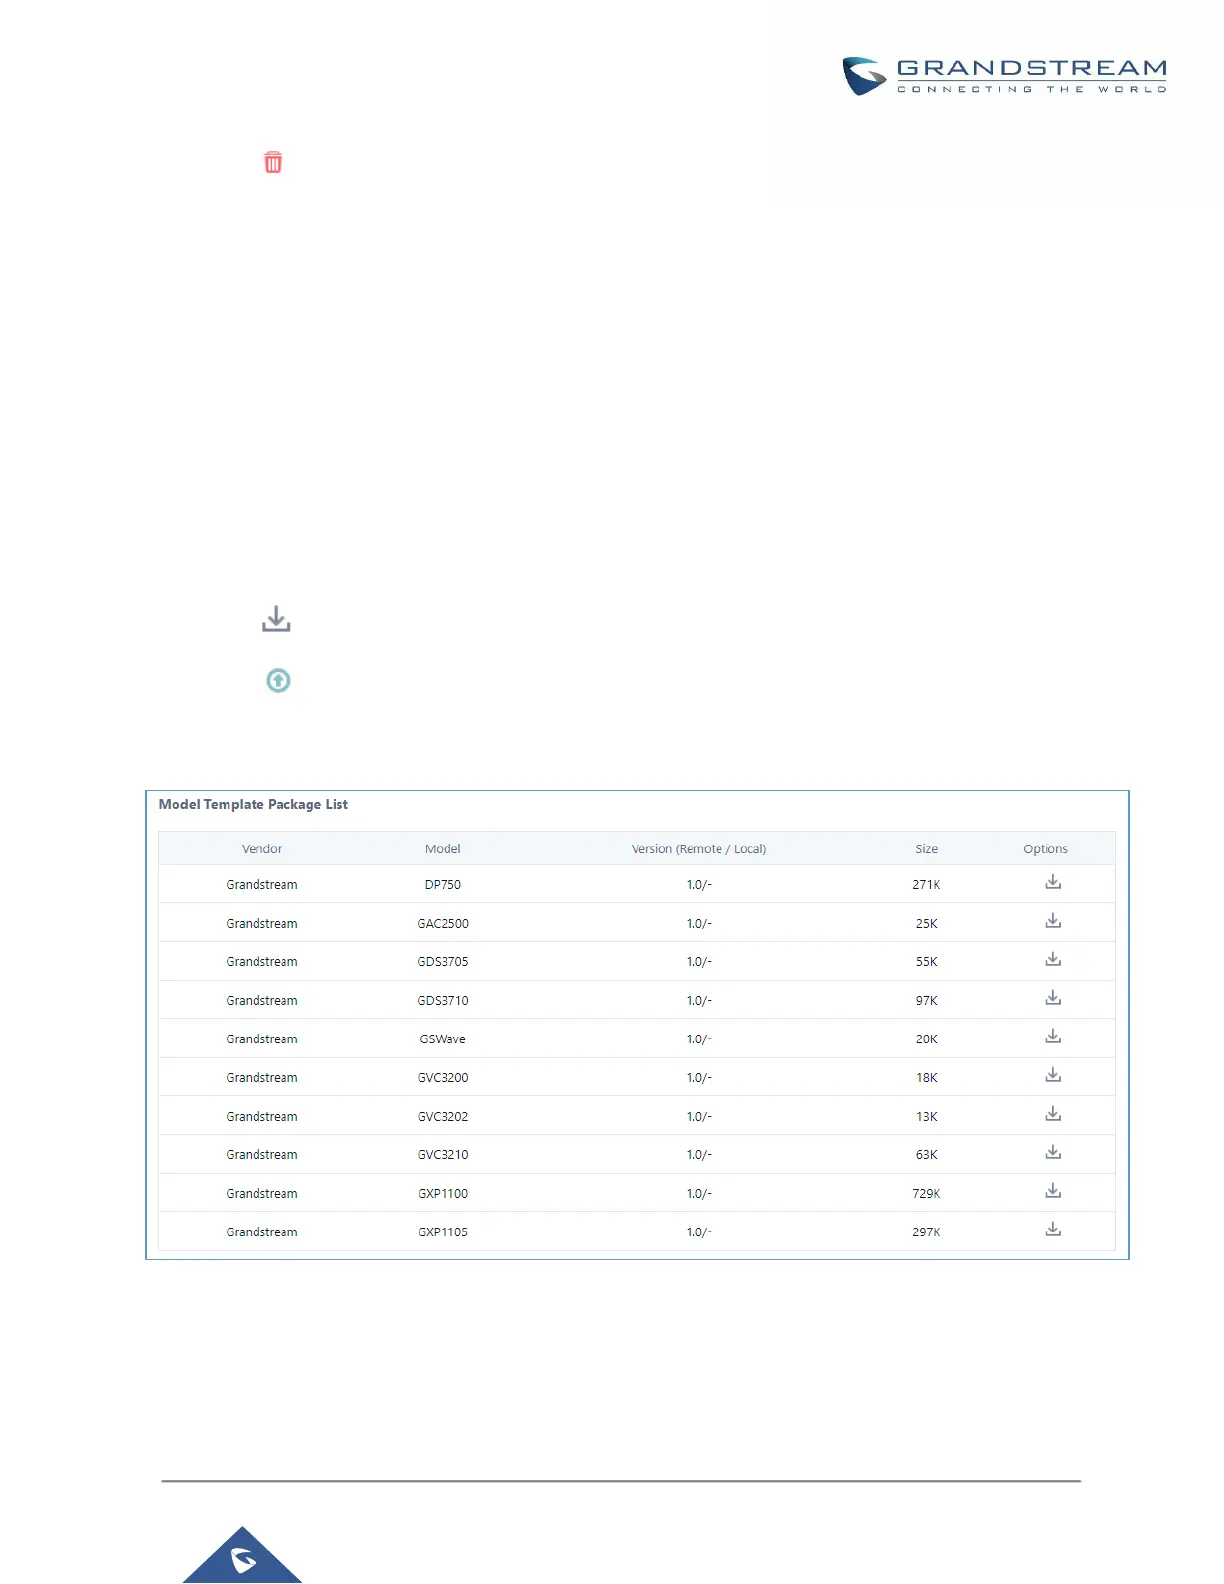Click the Grandstream logo in the header
This screenshot has height=1584, width=1224.
[1004, 76]
